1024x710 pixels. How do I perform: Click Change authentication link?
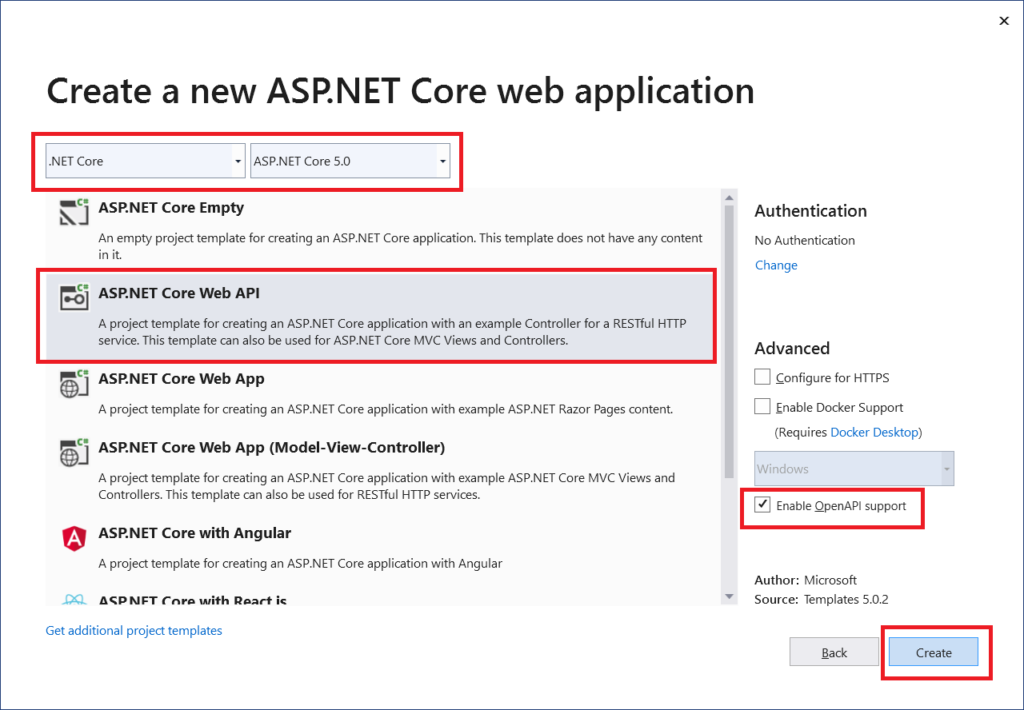click(776, 265)
